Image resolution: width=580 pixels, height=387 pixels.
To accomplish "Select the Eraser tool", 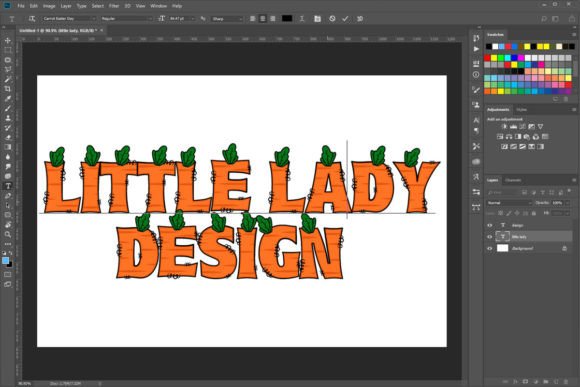I will pyautogui.click(x=8, y=137).
